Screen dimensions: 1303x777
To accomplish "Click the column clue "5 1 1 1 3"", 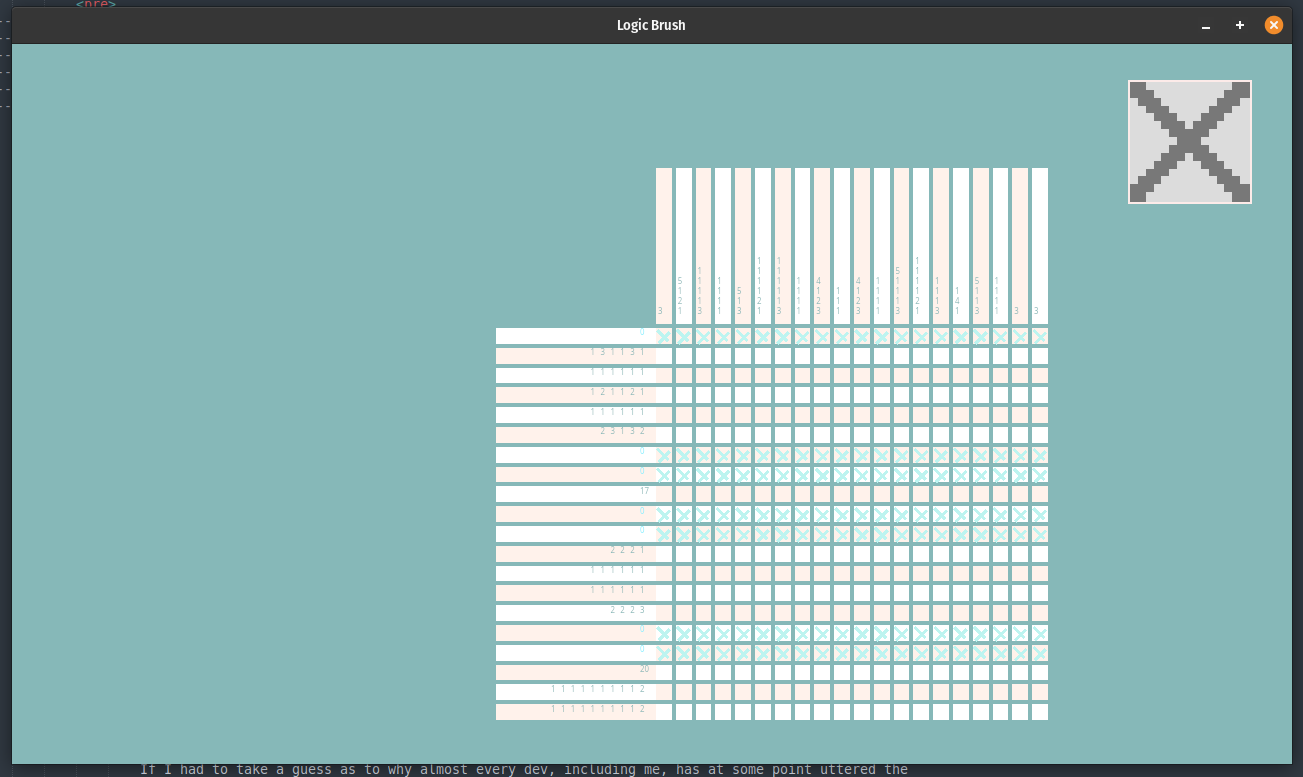I will coord(898,291).
